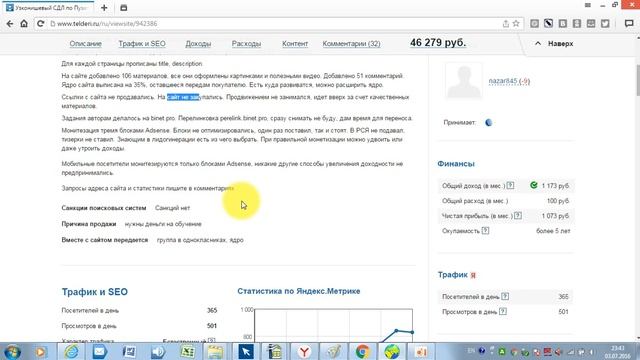Click the Twitter bird extension icon
Viewport: 640px width, 360px height.
point(605,24)
